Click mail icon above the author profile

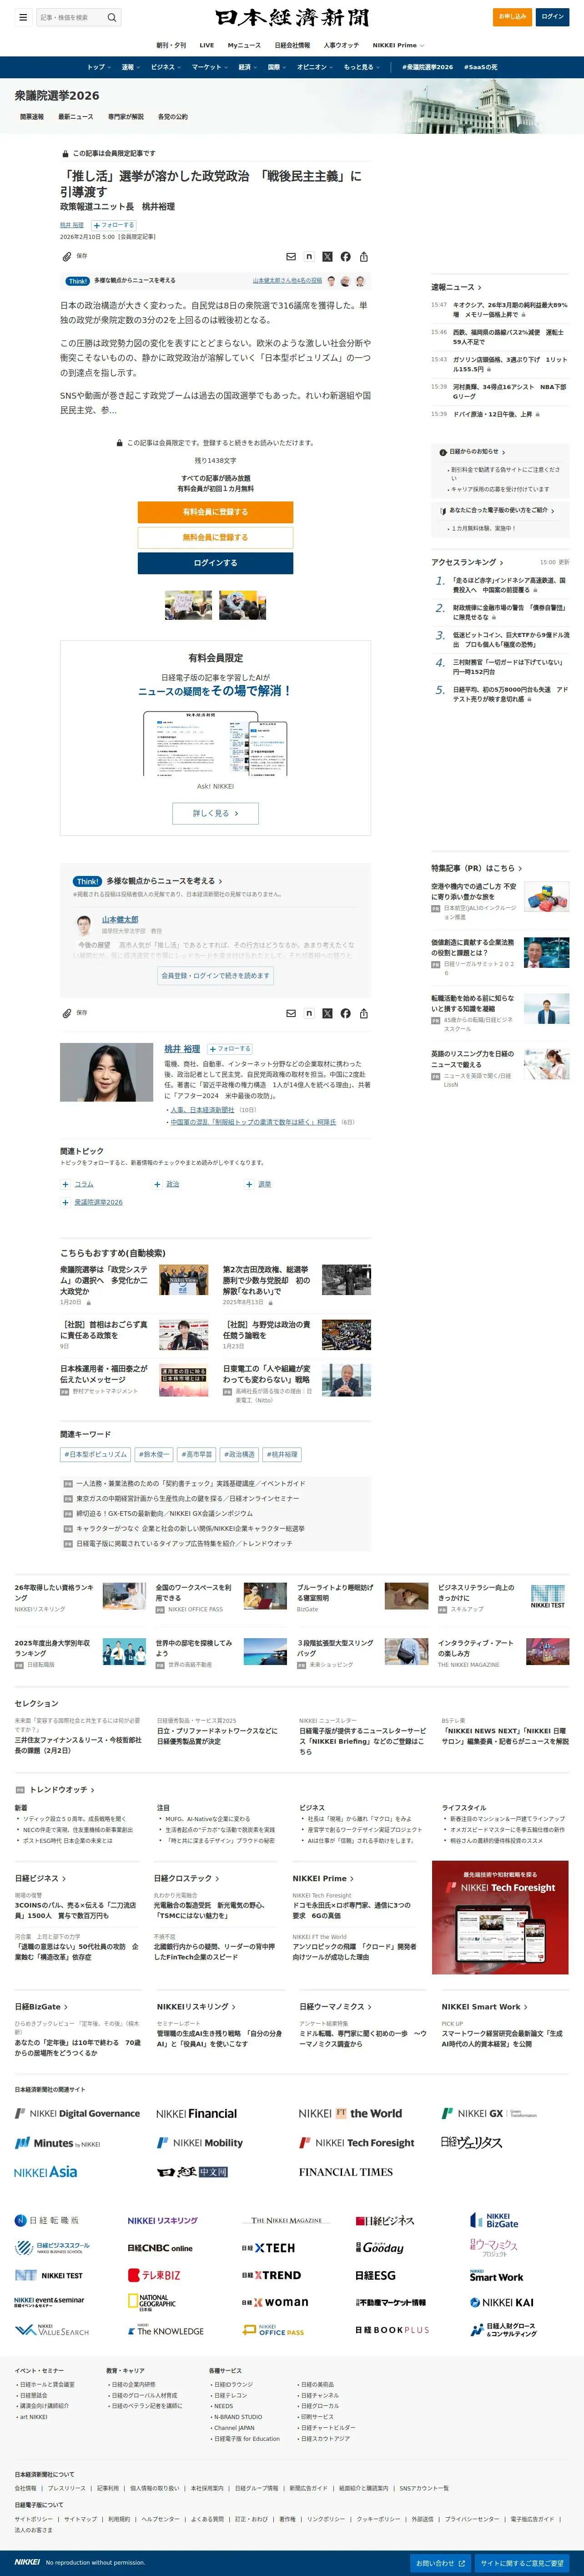(291, 1013)
